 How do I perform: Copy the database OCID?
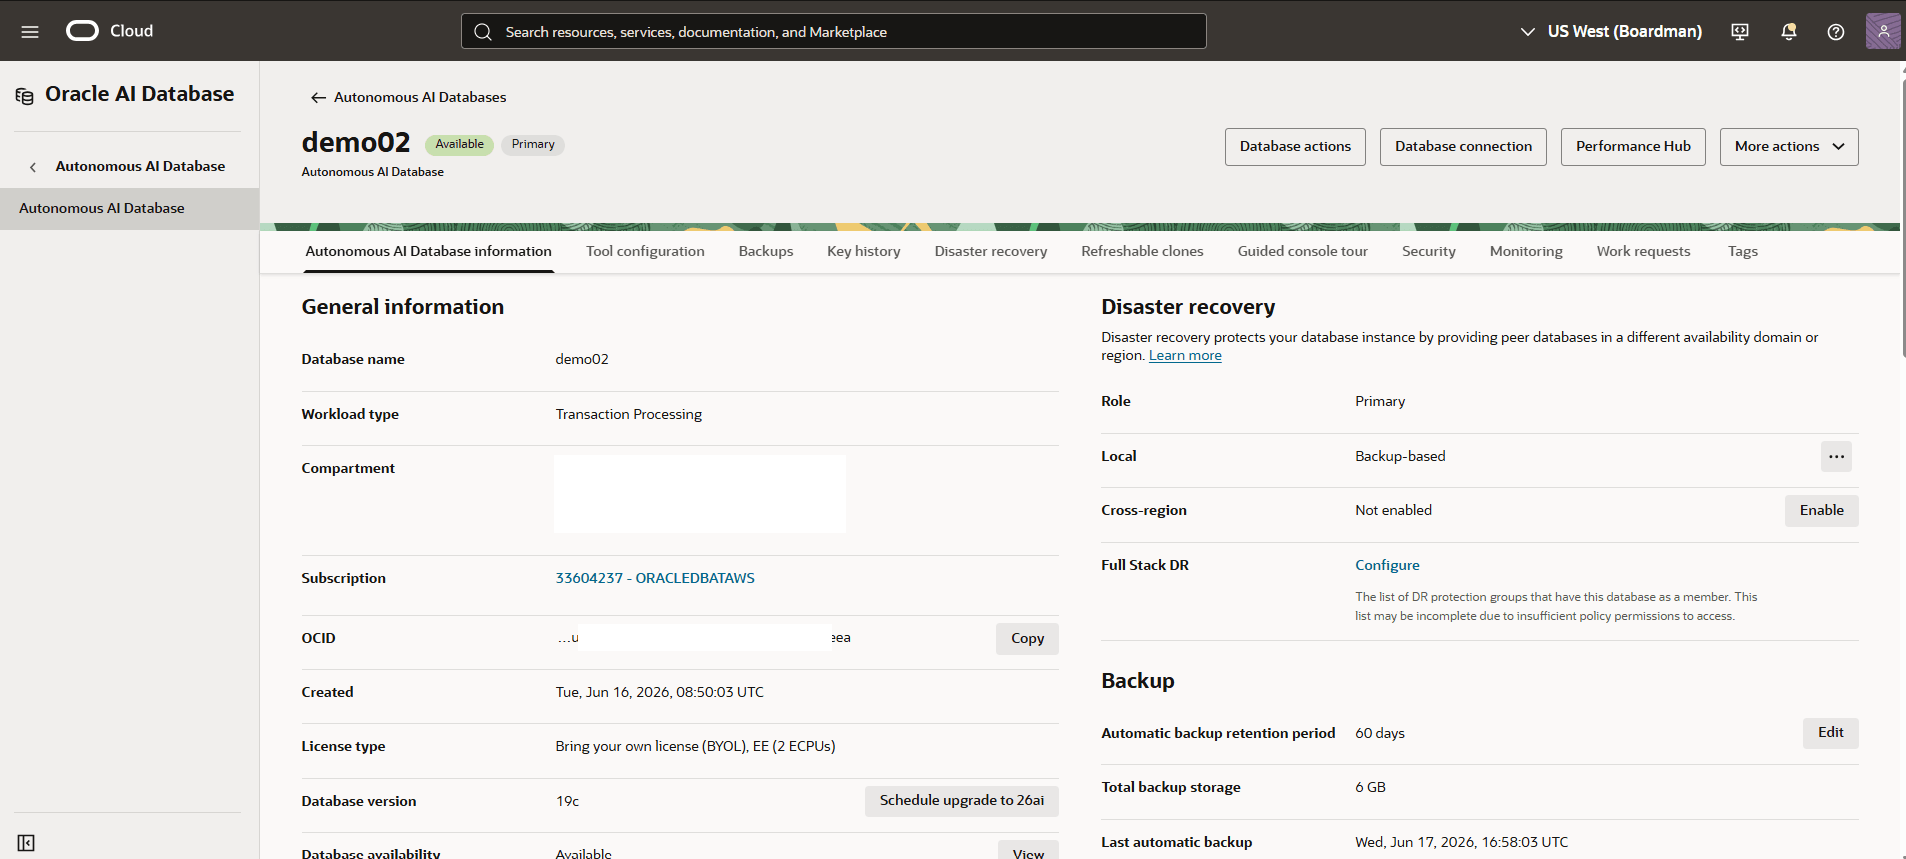click(1027, 639)
